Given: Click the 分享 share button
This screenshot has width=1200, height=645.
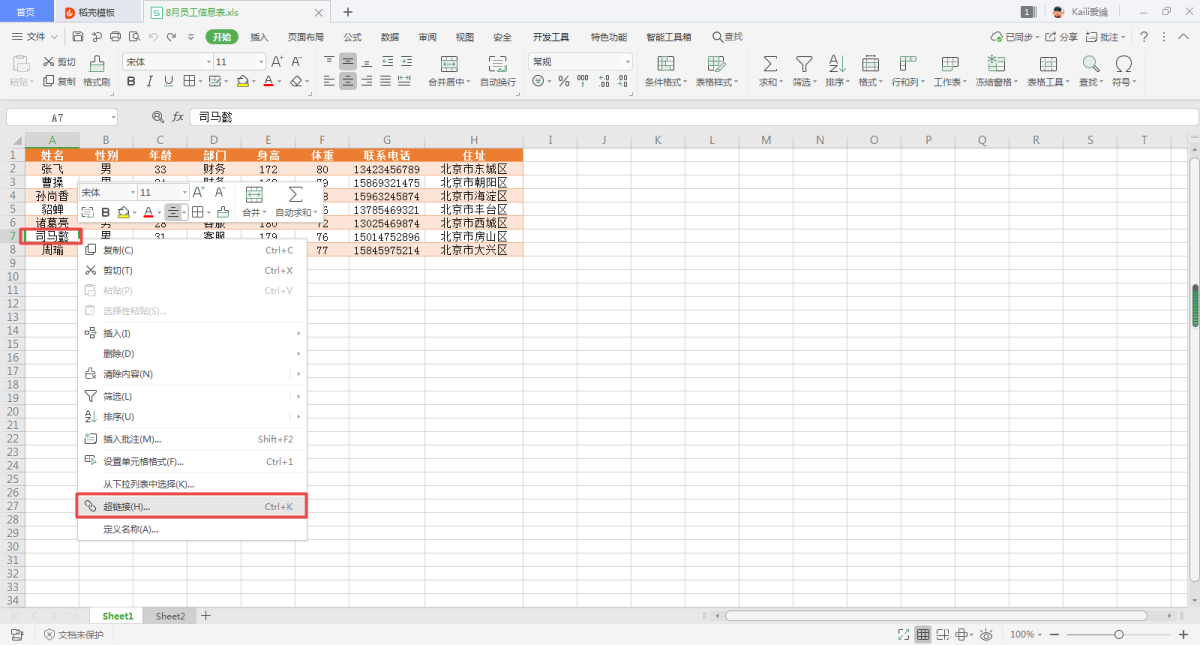Looking at the screenshot, I should [1062, 37].
